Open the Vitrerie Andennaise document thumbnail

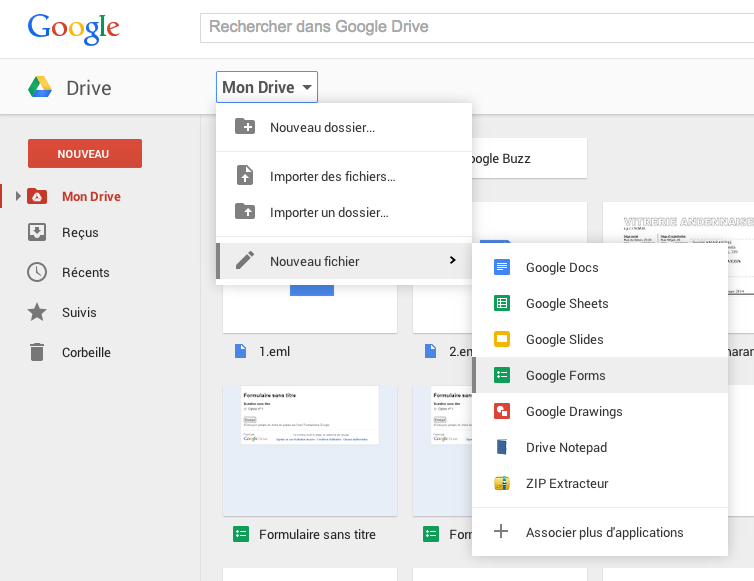[678, 222]
